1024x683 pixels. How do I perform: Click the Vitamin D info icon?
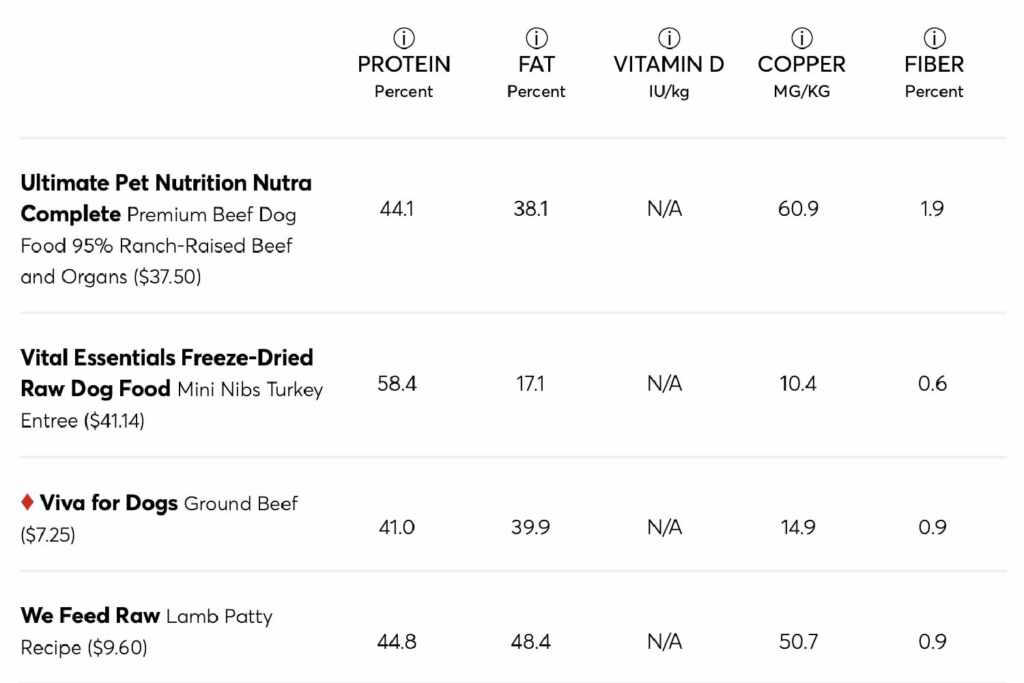pyautogui.click(x=668, y=38)
